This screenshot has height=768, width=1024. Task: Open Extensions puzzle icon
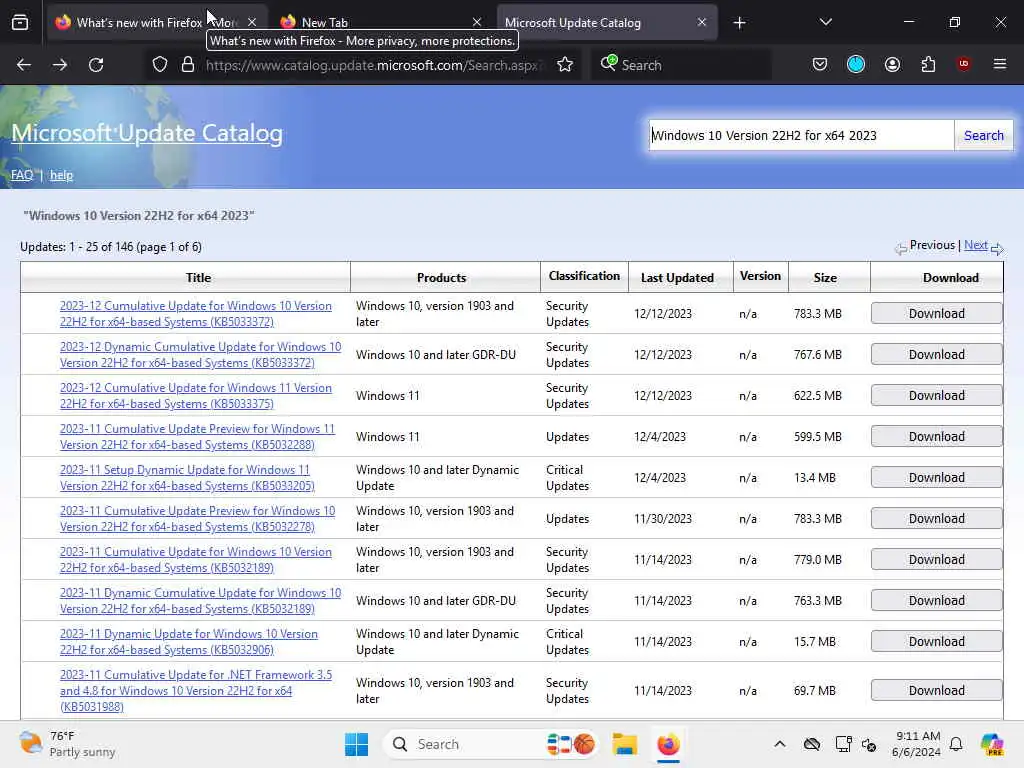pyautogui.click(x=928, y=65)
